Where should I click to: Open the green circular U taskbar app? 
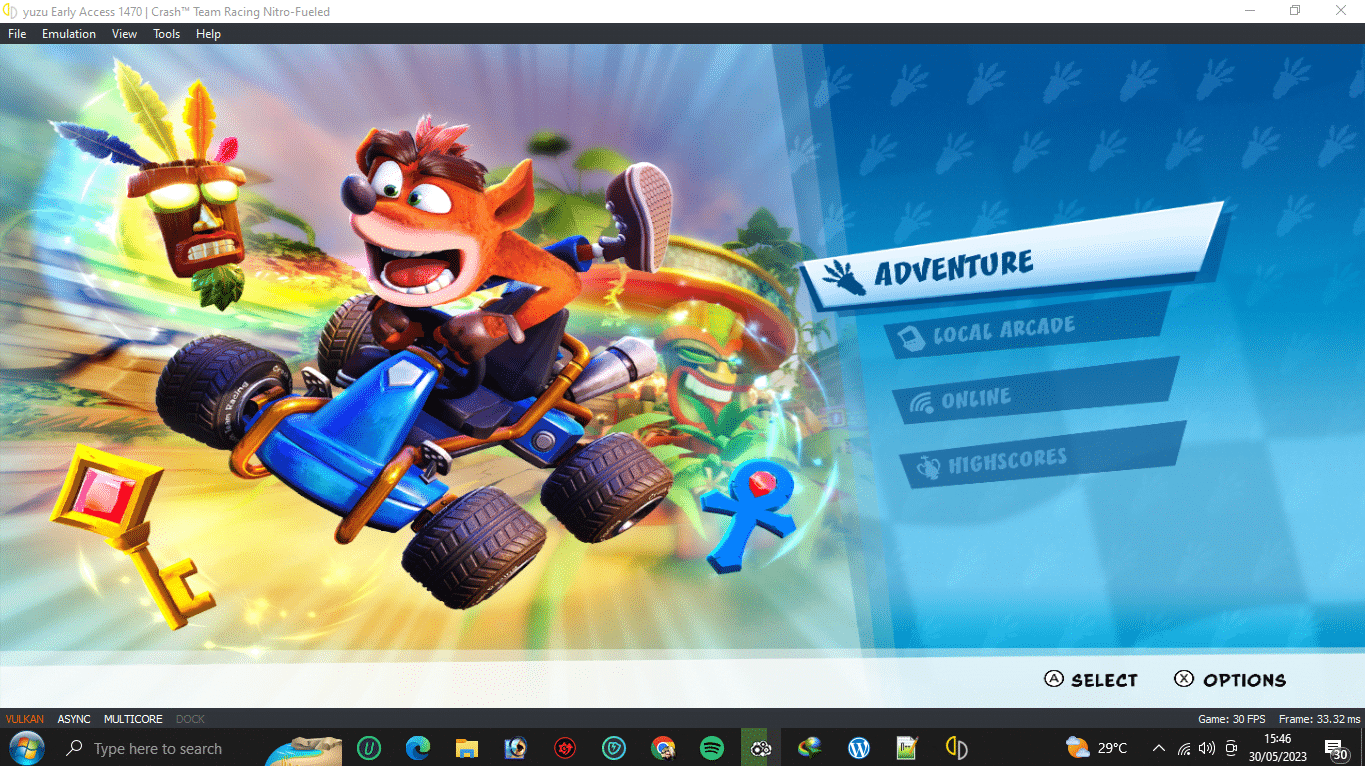[370, 748]
